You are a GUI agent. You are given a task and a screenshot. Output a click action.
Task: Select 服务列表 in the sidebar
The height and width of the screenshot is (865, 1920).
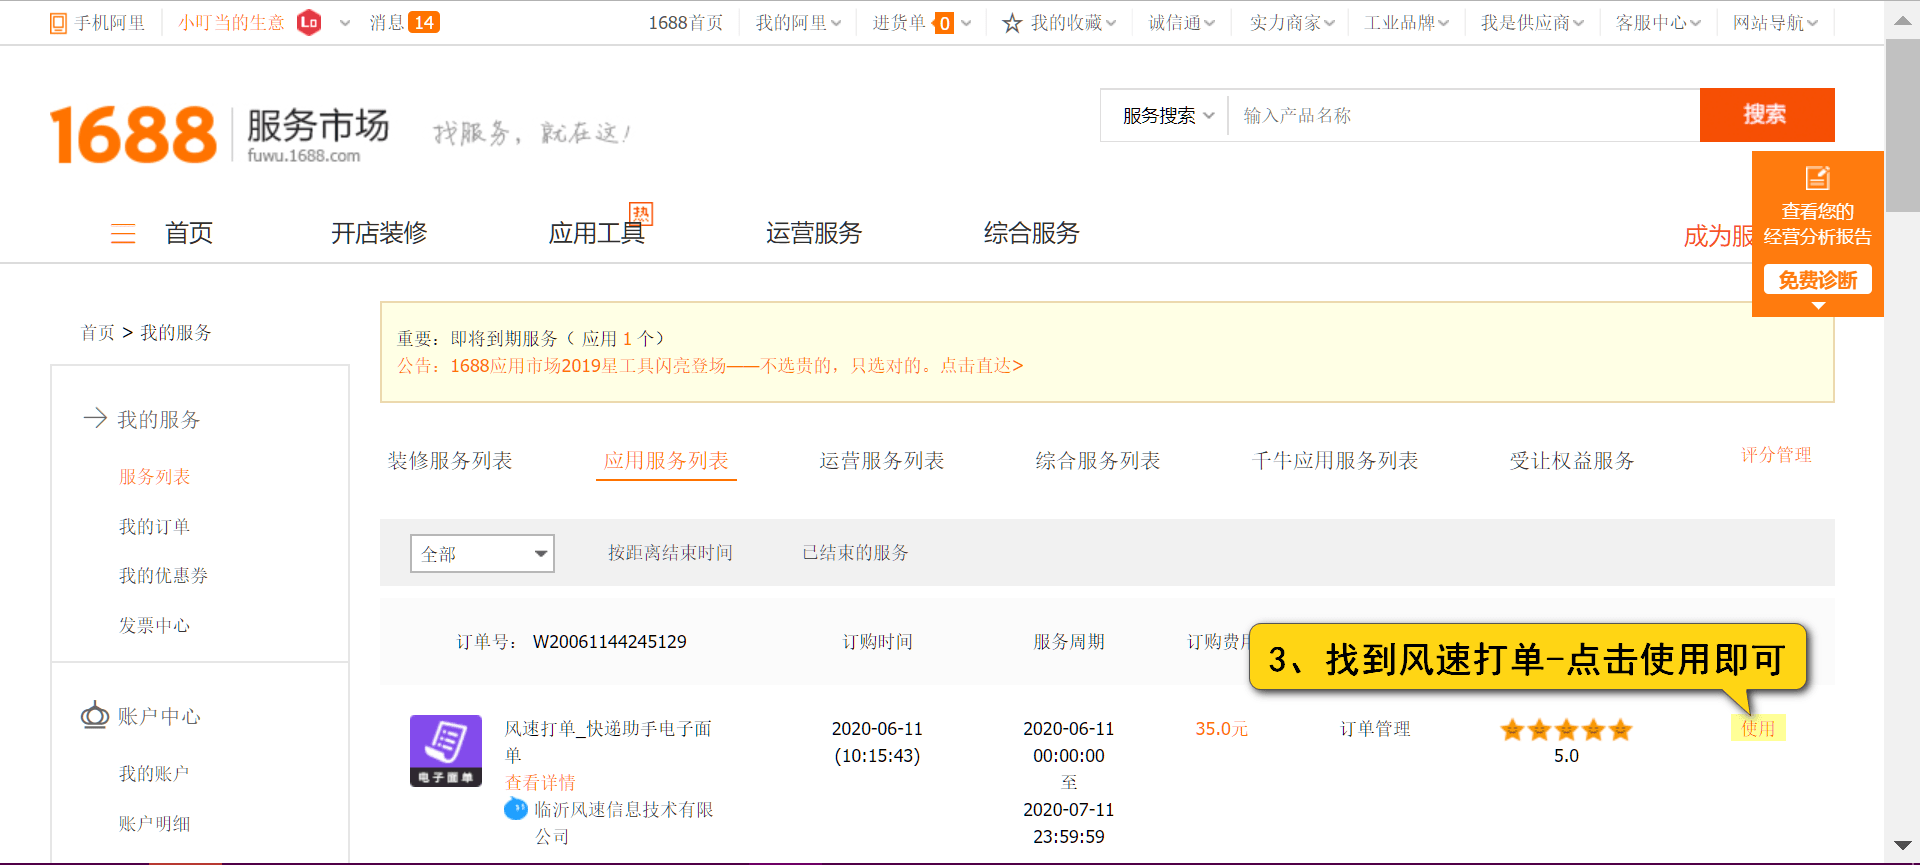(x=155, y=476)
